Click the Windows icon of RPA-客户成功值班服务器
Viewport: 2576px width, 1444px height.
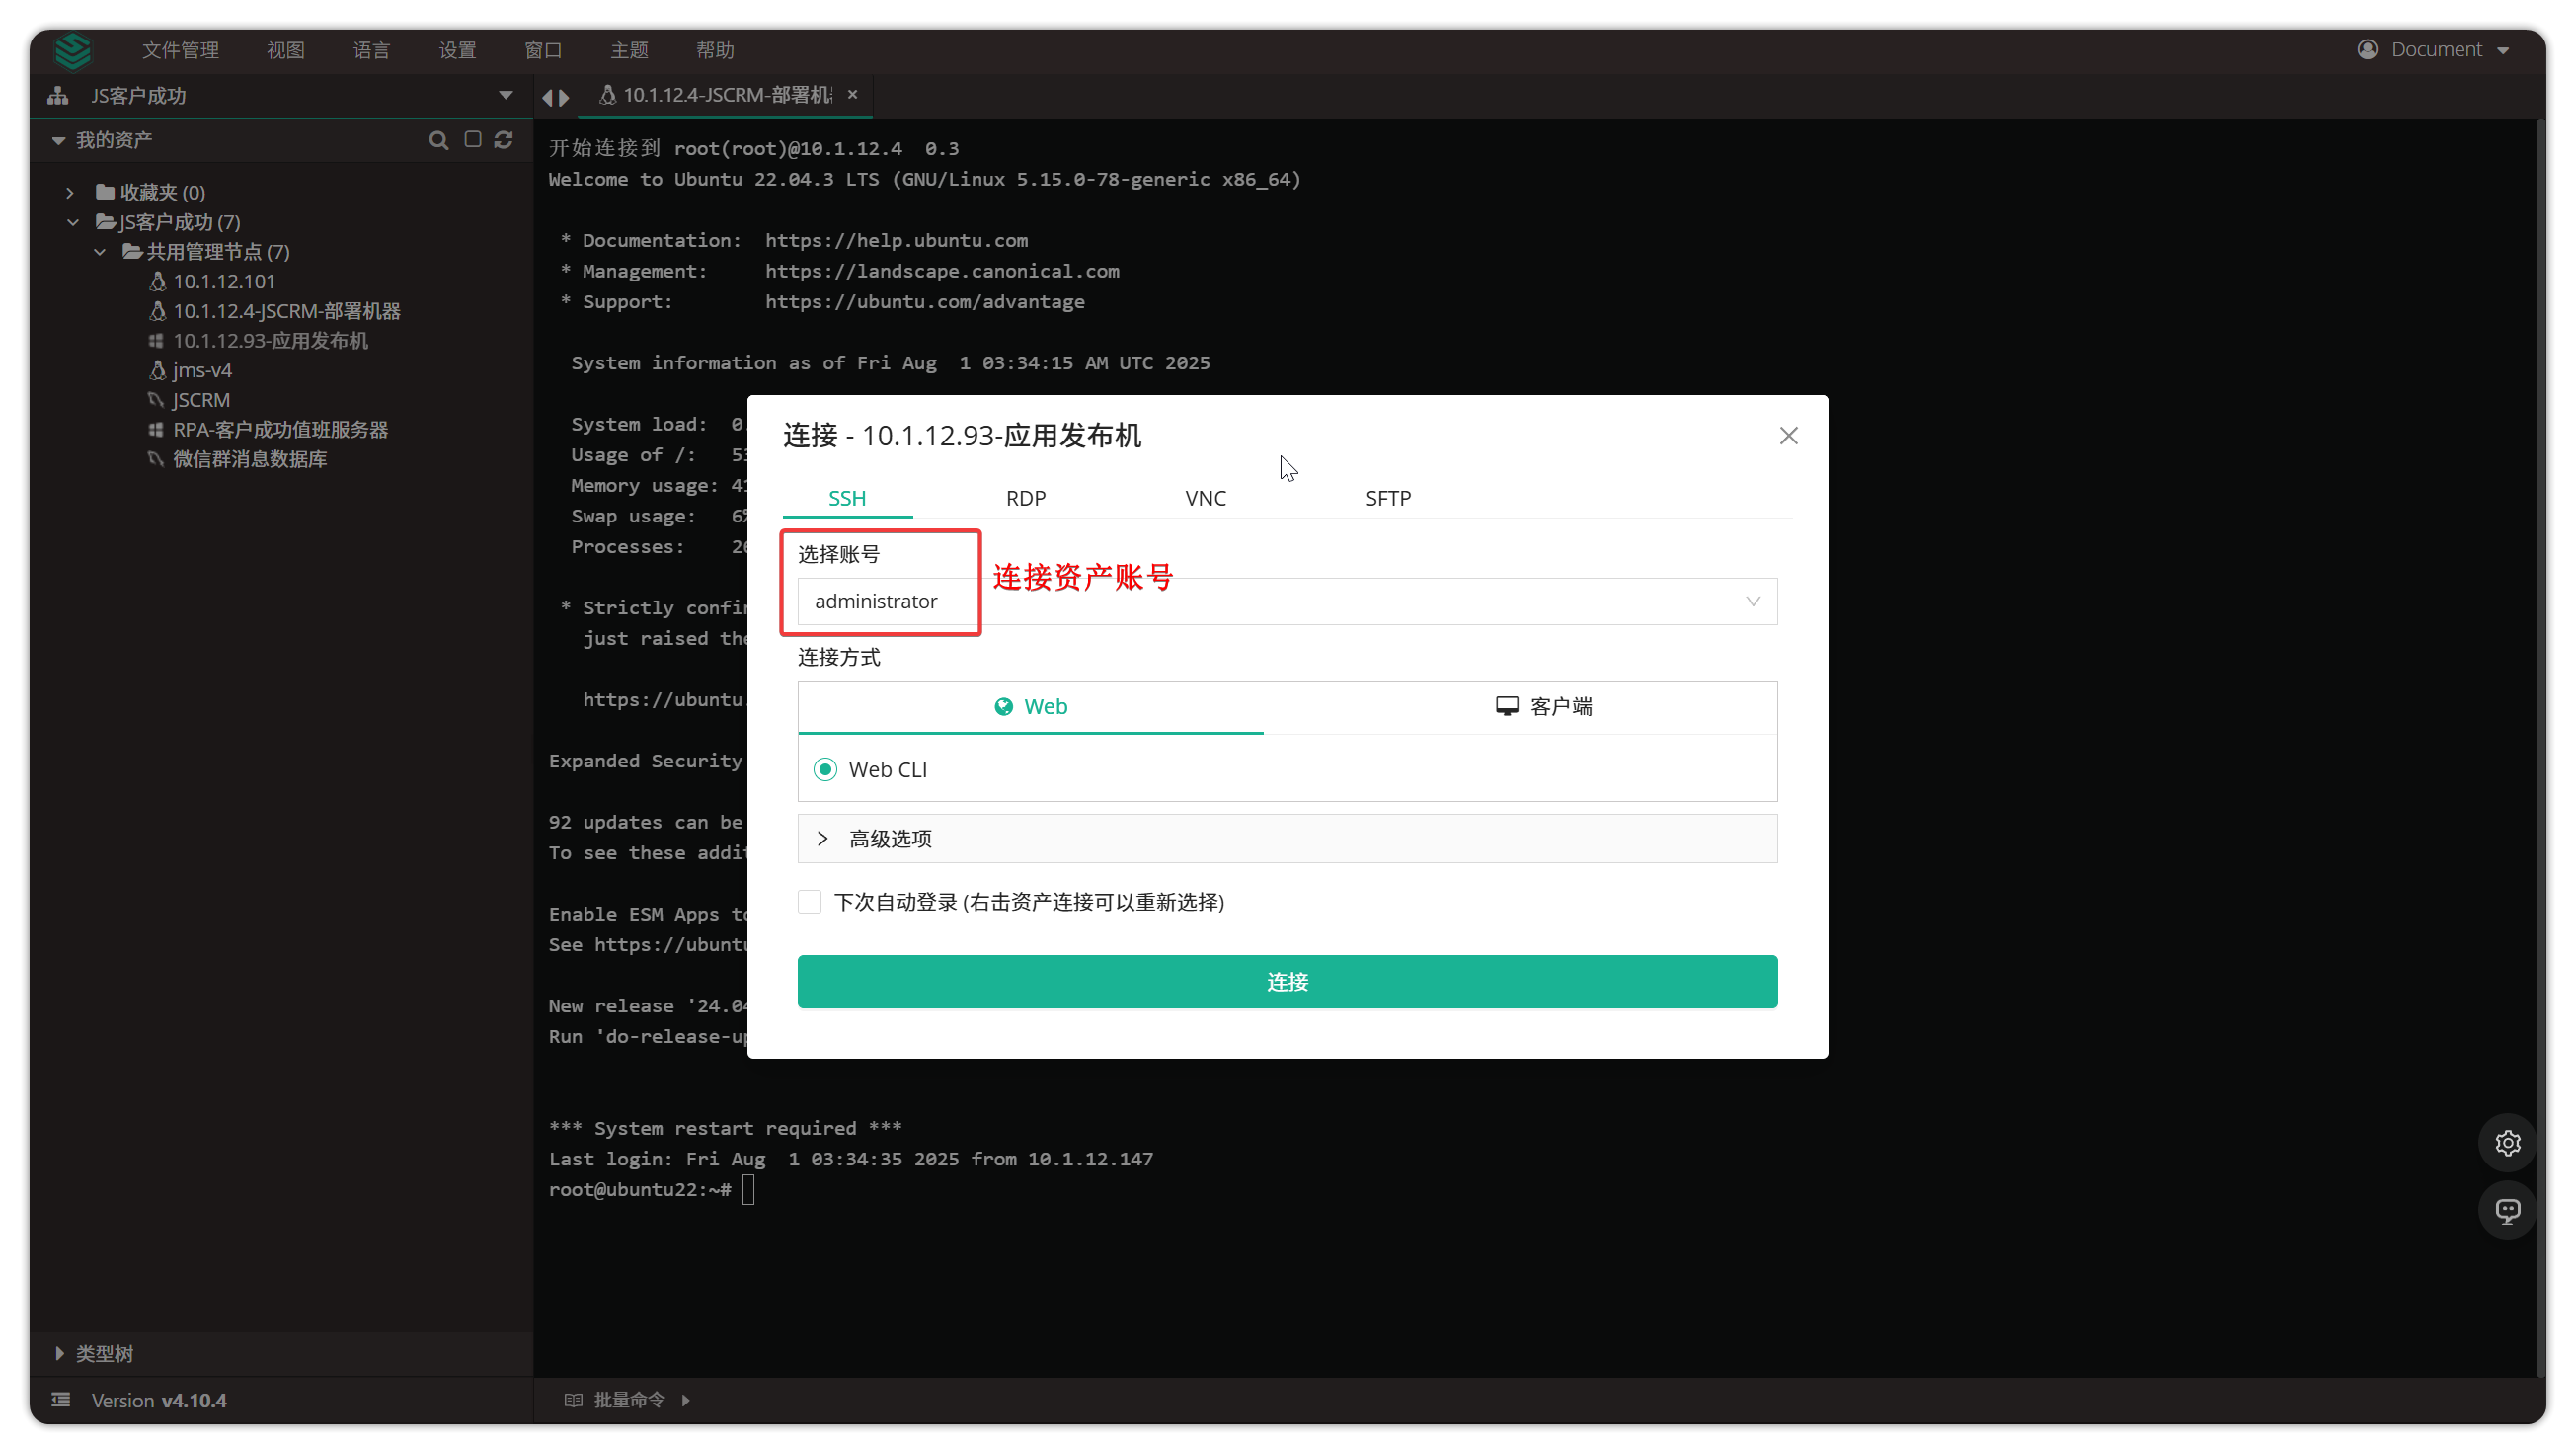click(156, 430)
